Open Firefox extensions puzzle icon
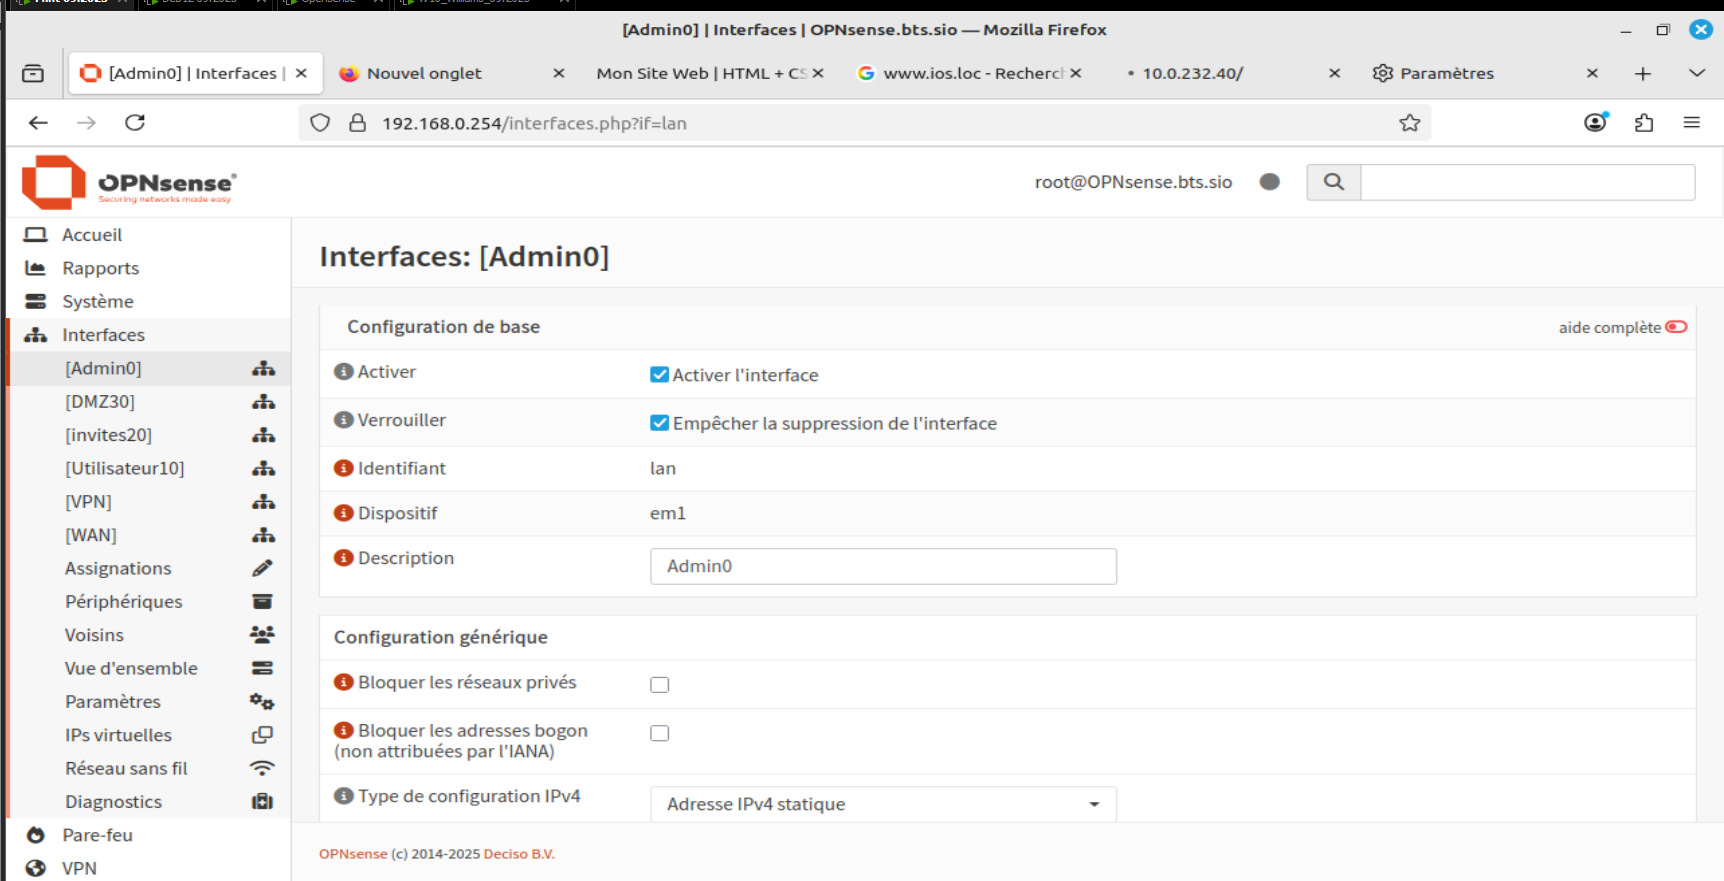 point(1644,123)
